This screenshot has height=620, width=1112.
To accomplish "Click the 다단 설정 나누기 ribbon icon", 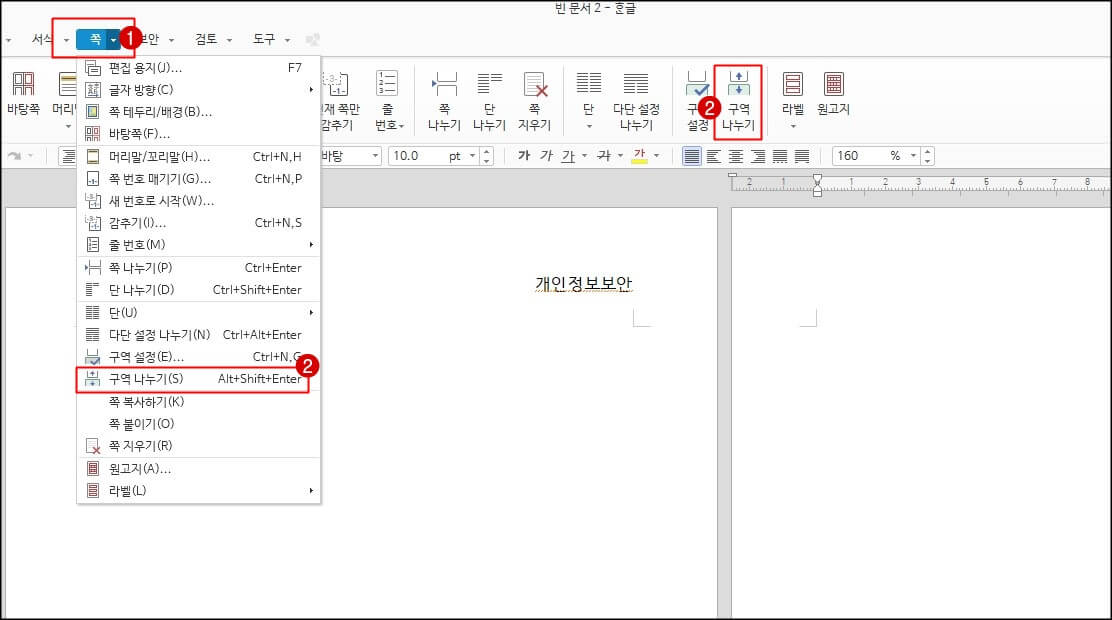I will 636,100.
